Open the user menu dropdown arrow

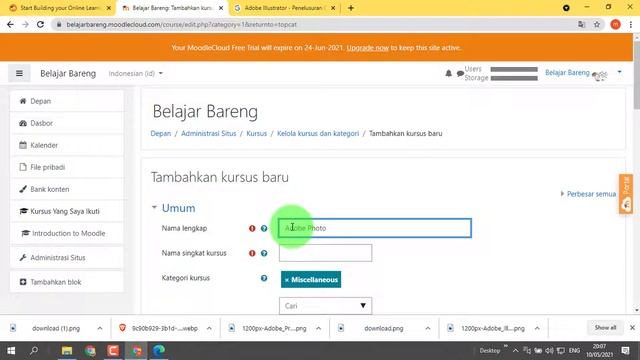[x=619, y=72]
